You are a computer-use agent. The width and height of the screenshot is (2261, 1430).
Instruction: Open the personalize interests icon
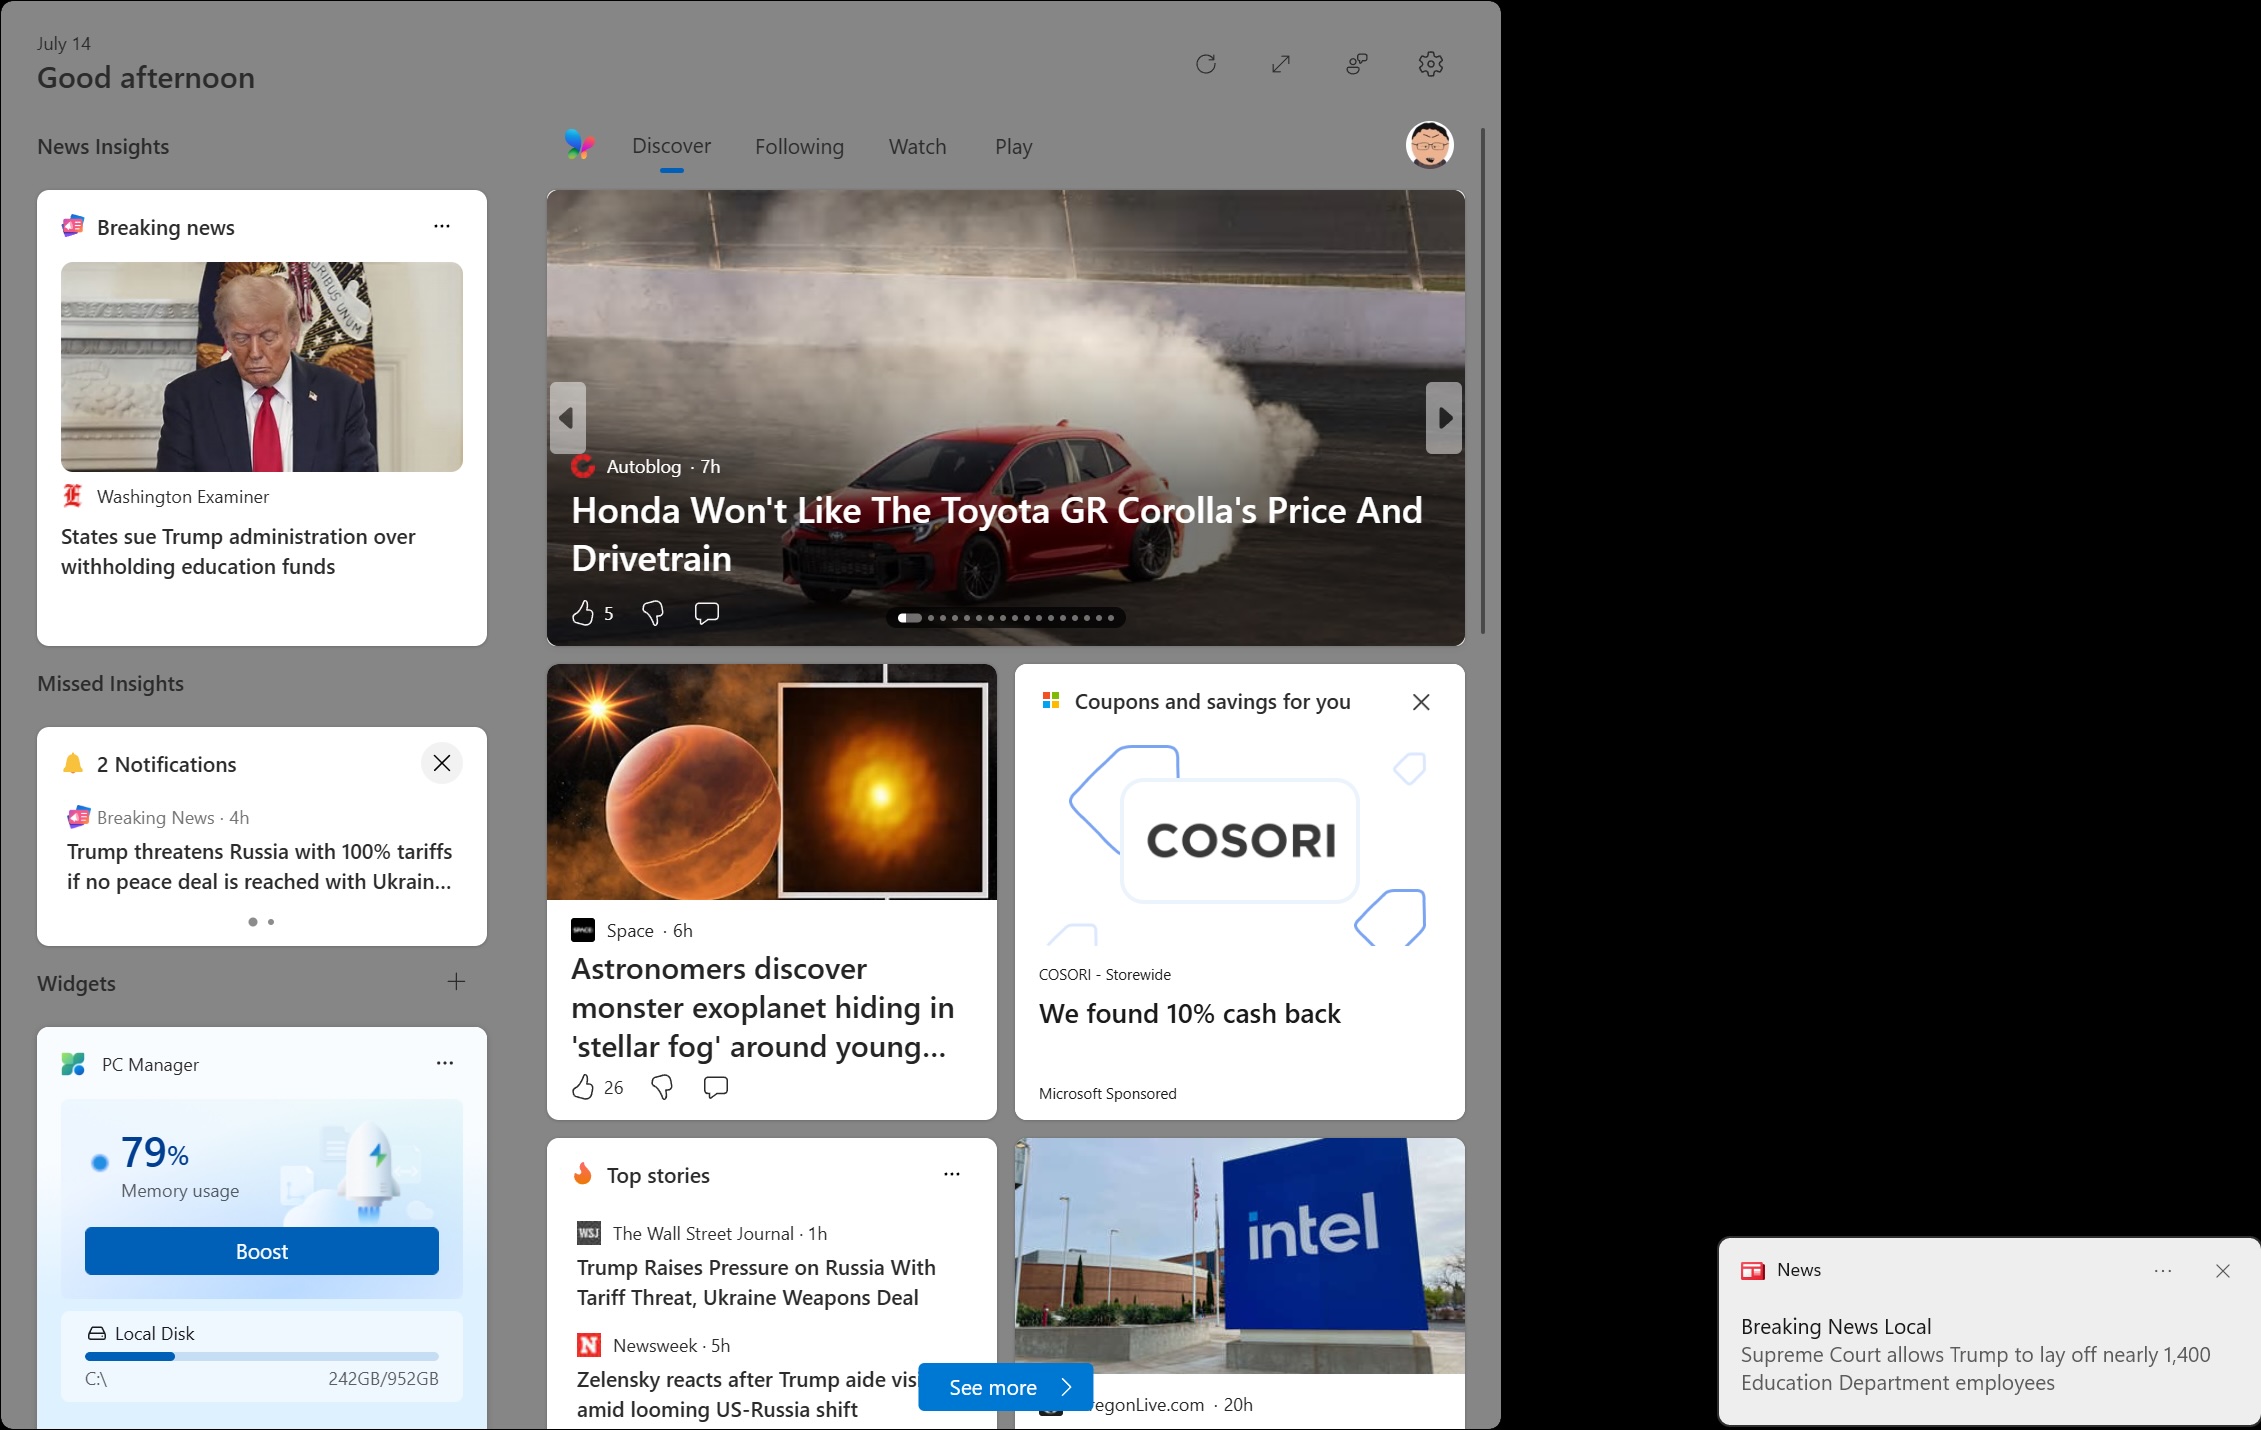coord(1357,64)
